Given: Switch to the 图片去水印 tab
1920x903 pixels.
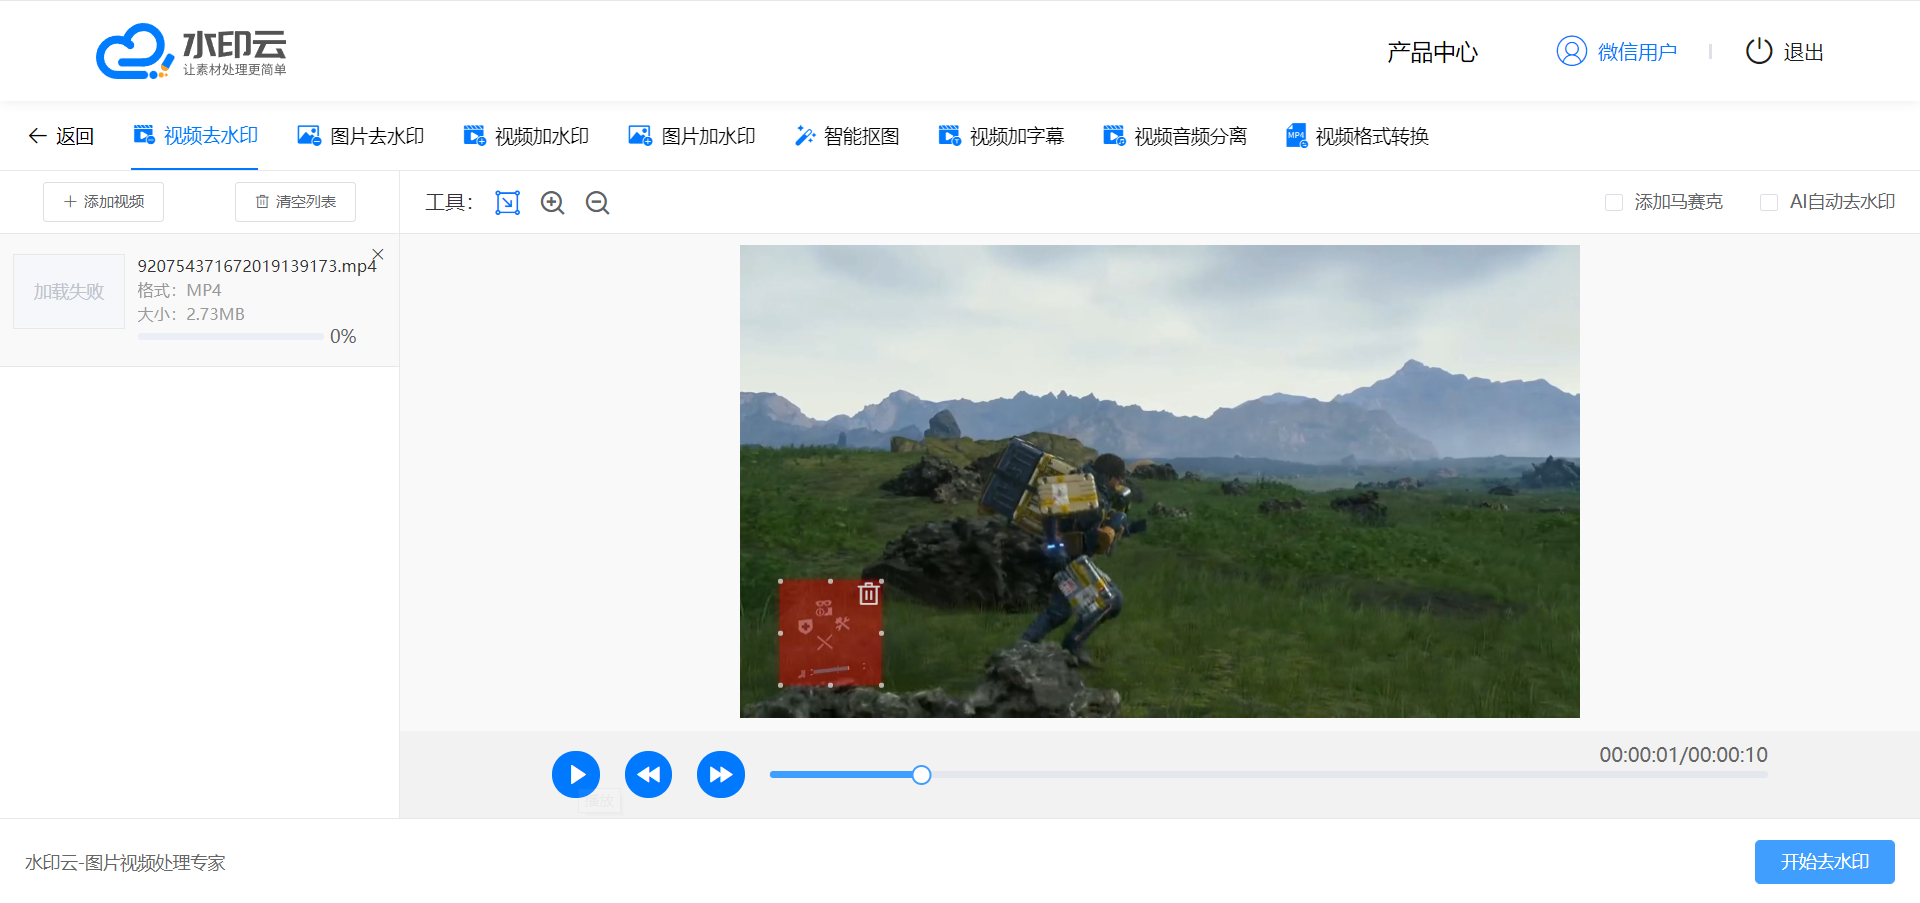Looking at the screenshot, I should 361,136.
